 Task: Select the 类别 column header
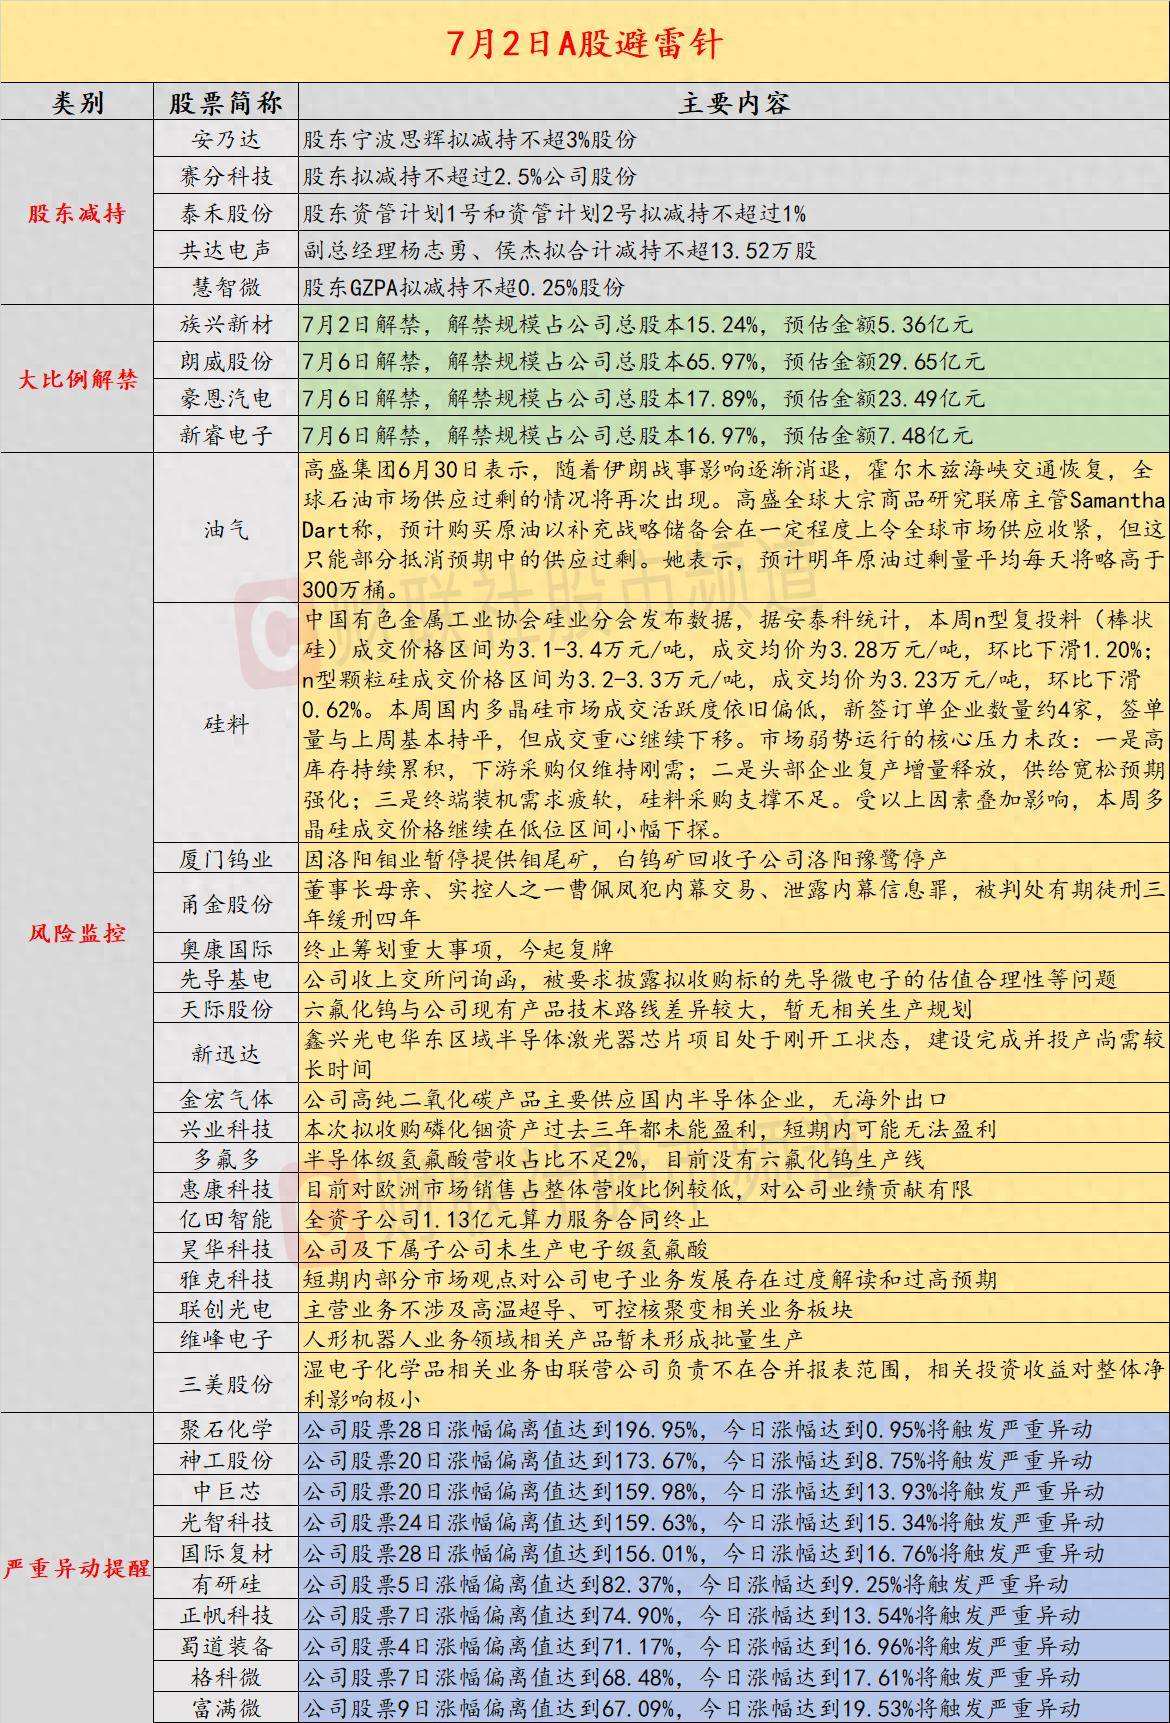tap(78, 102)
